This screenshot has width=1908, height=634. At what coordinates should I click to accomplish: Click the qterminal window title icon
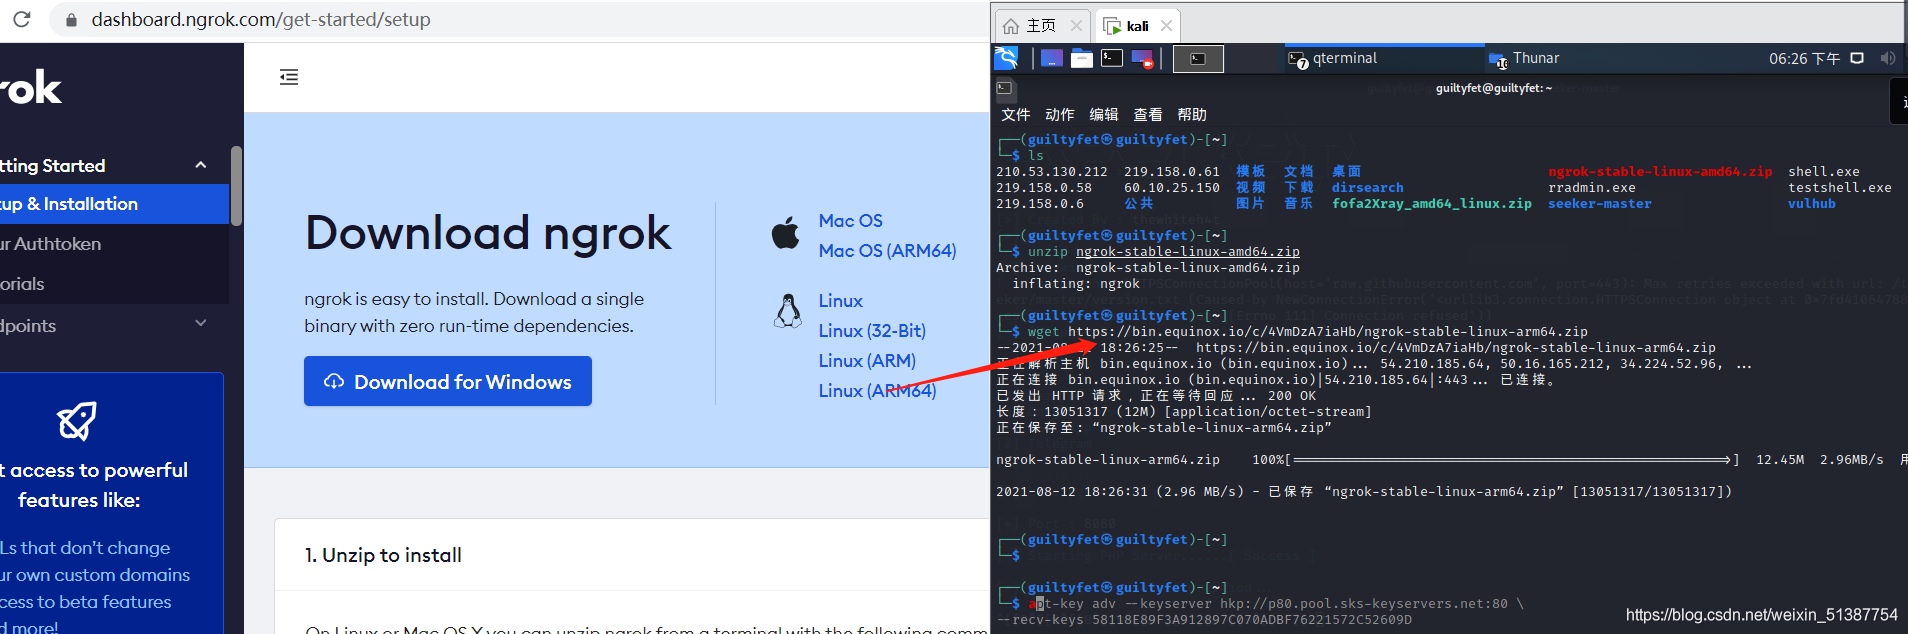tap(1005, 88)
